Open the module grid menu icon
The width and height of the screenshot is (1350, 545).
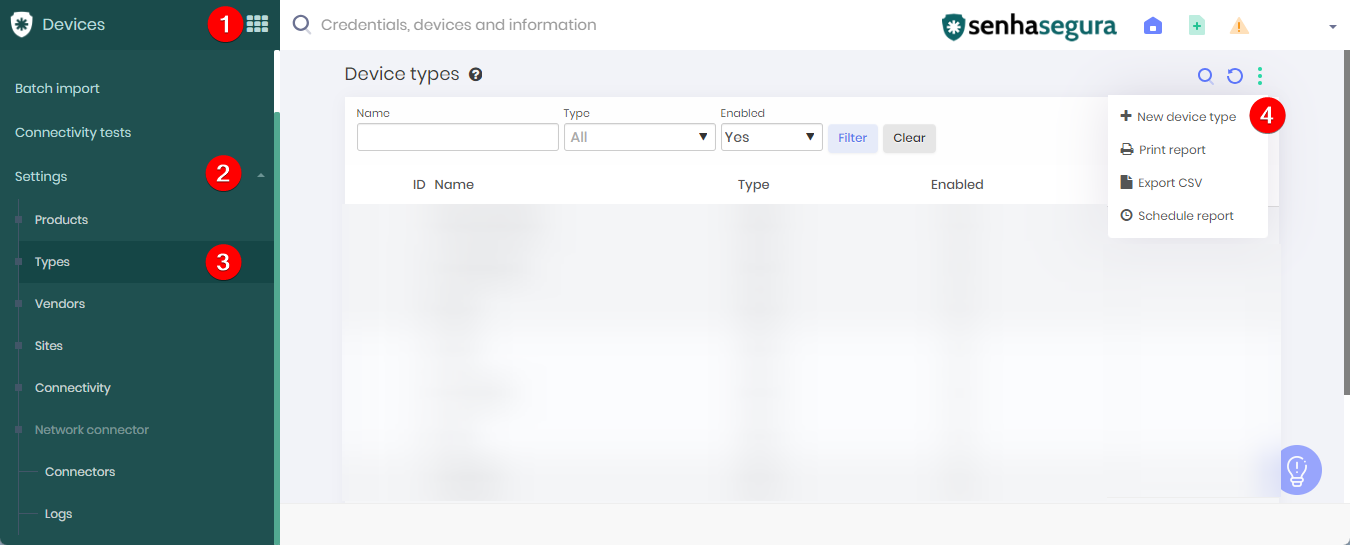coord(257,24)
